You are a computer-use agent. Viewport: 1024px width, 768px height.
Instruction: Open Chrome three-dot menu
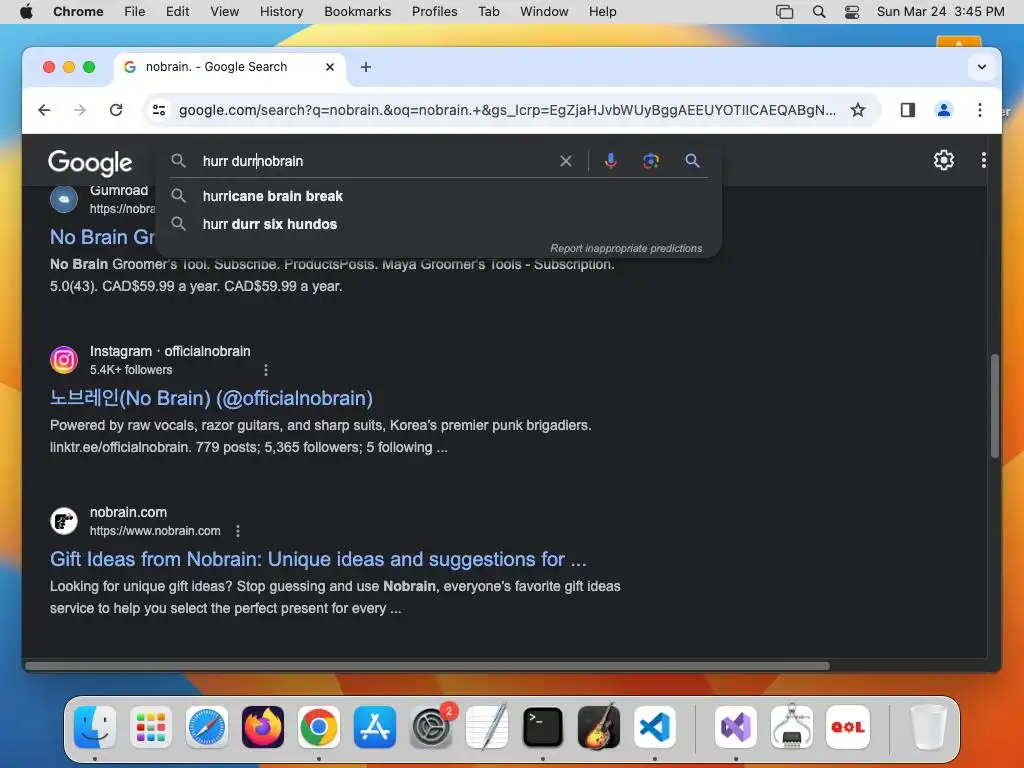click(979, 110)
